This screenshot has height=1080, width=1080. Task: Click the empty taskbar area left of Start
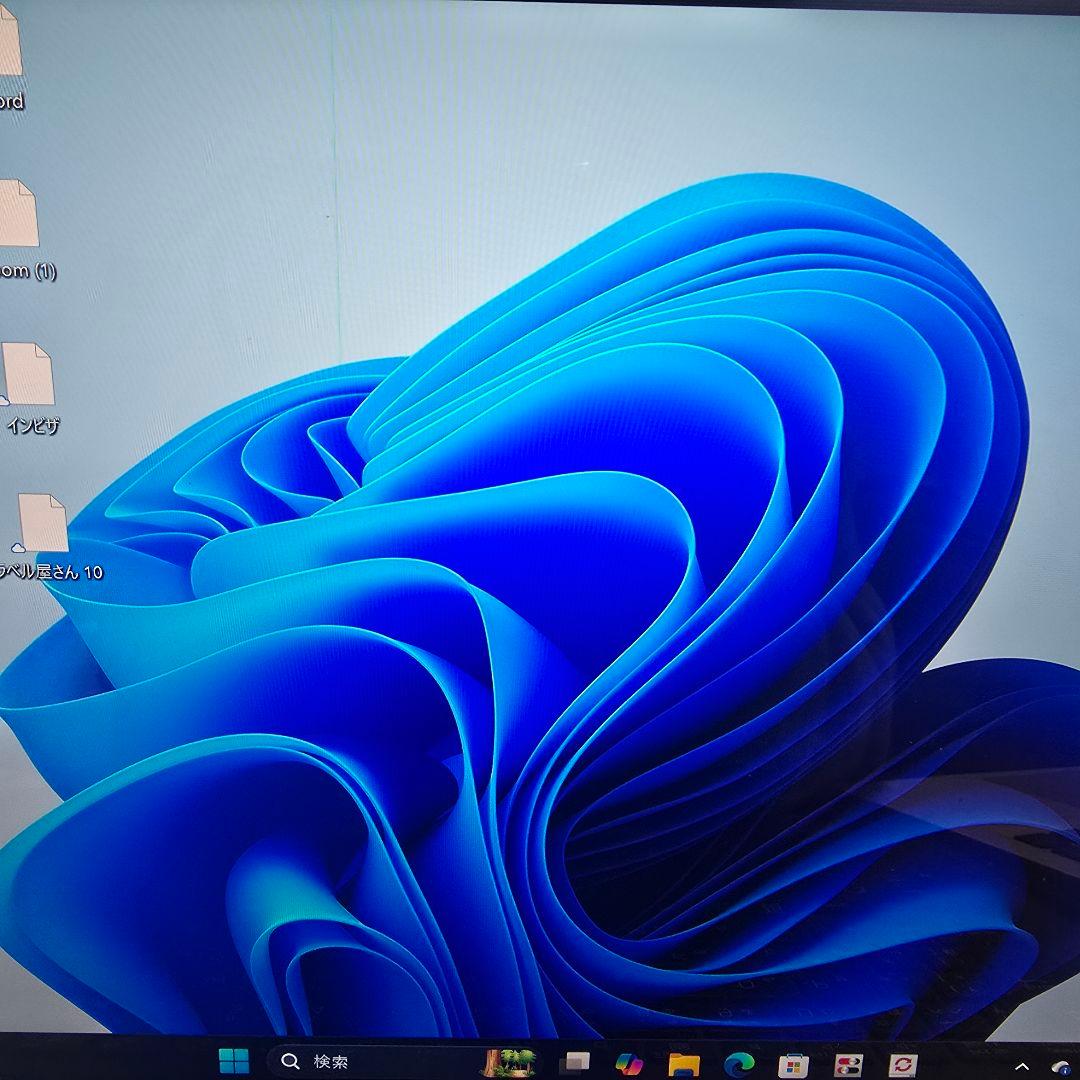coord(100,1060)
